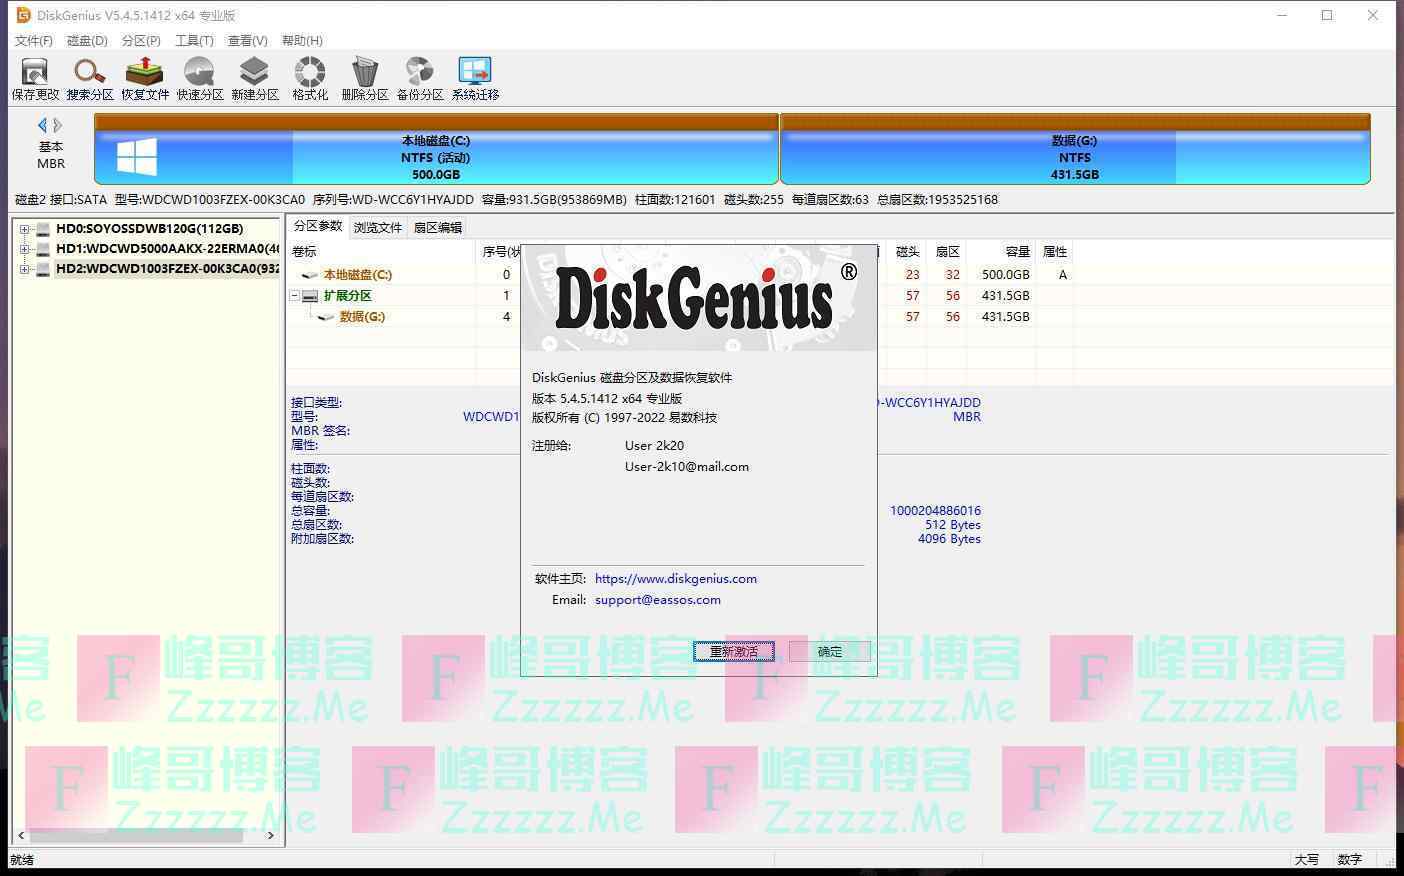
Task: Click support@eassos.com email link
Action: (x=658, y=600)
